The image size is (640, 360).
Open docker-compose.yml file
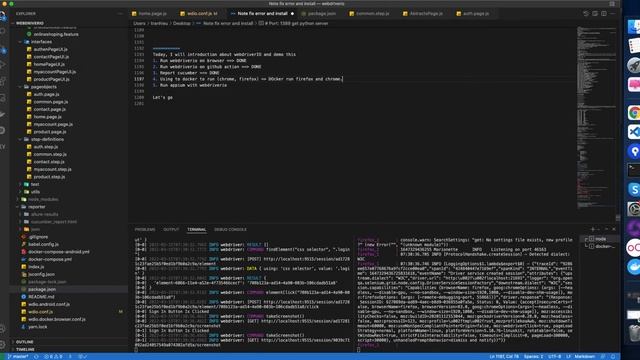click(x=50, y=259)
